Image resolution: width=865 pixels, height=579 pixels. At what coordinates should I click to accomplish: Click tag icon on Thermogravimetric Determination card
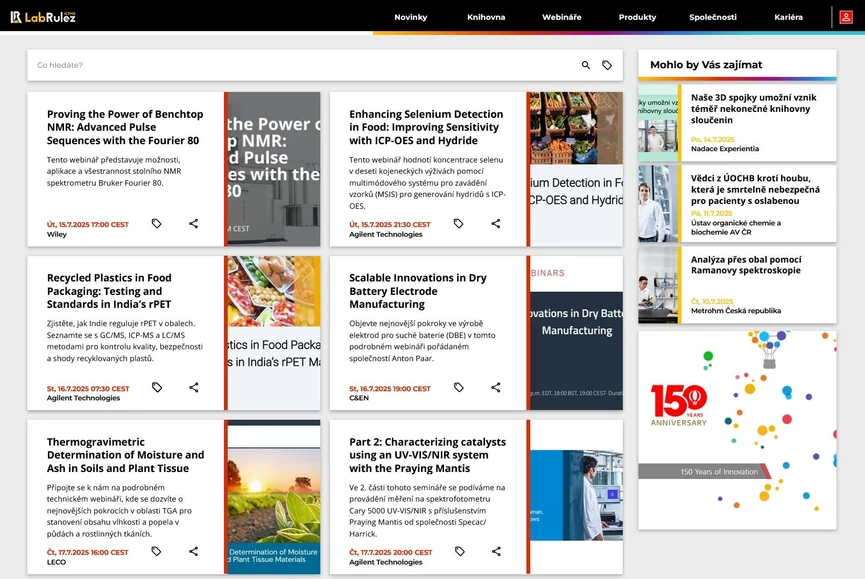[157, 551]
